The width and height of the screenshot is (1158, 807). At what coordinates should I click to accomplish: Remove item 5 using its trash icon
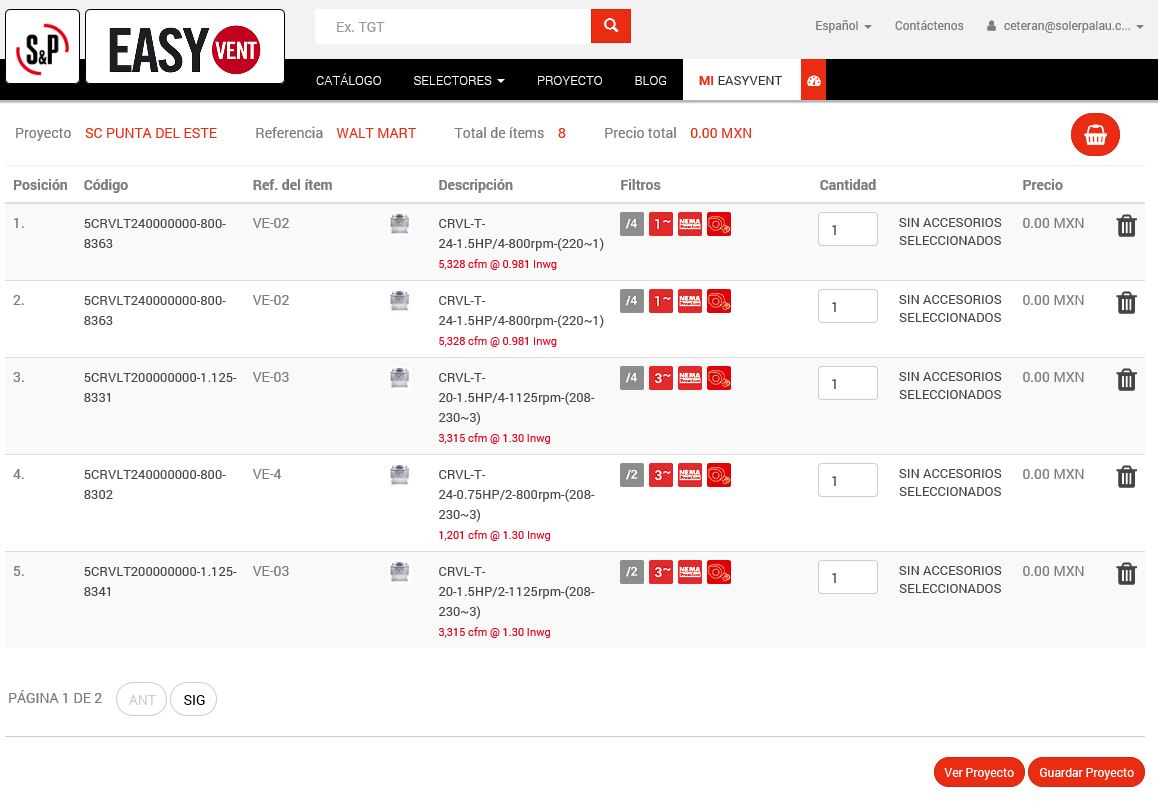tap(1126, 574)
